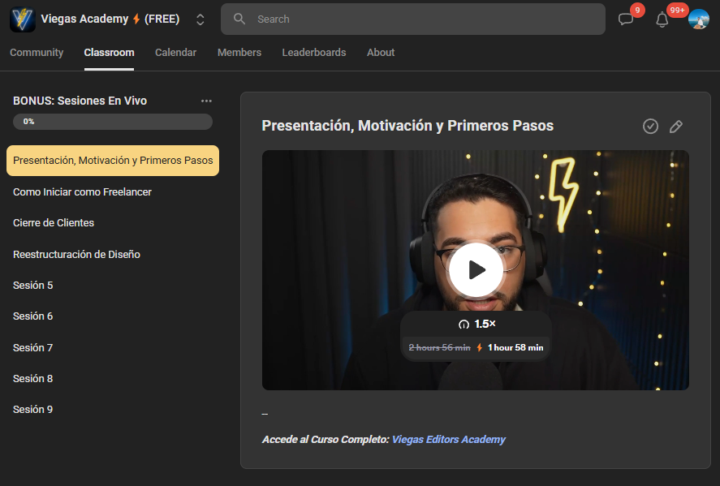The height and width of the screenshot is (486, 720).
Task: Select the Sesión 5 lesson
Action: pos(33,285)
